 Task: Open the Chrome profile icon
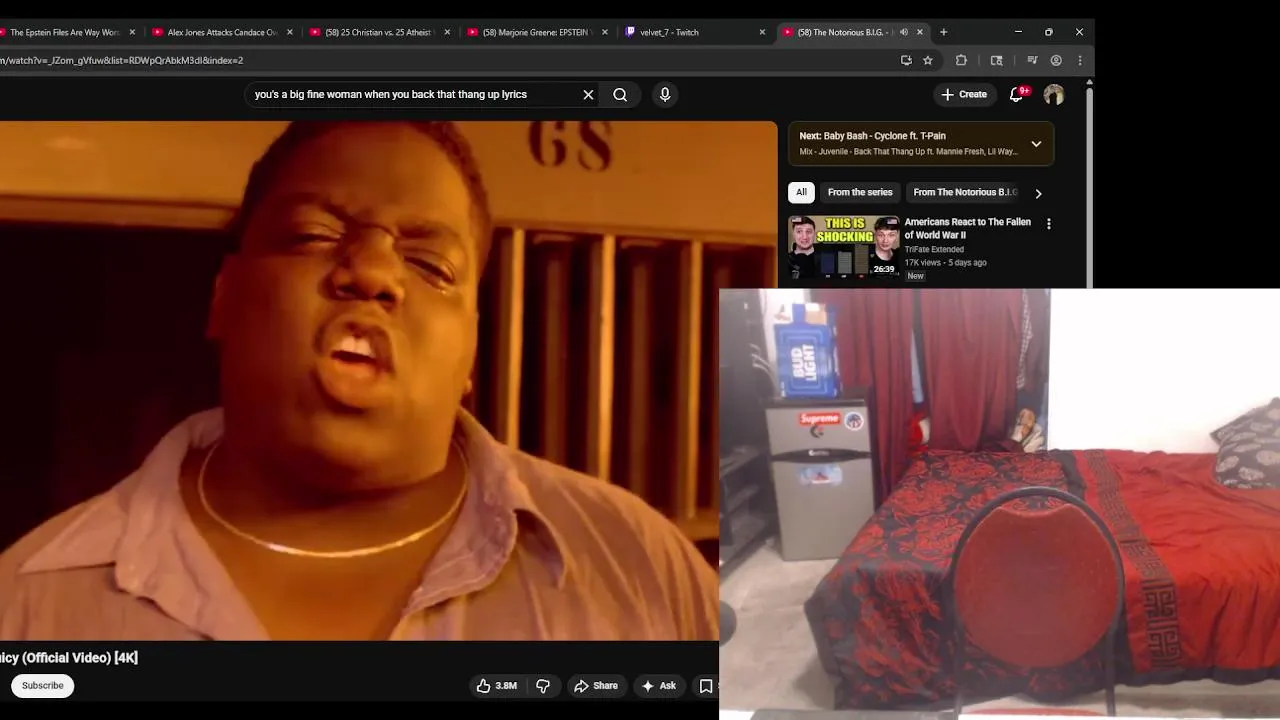(1056, 60)
